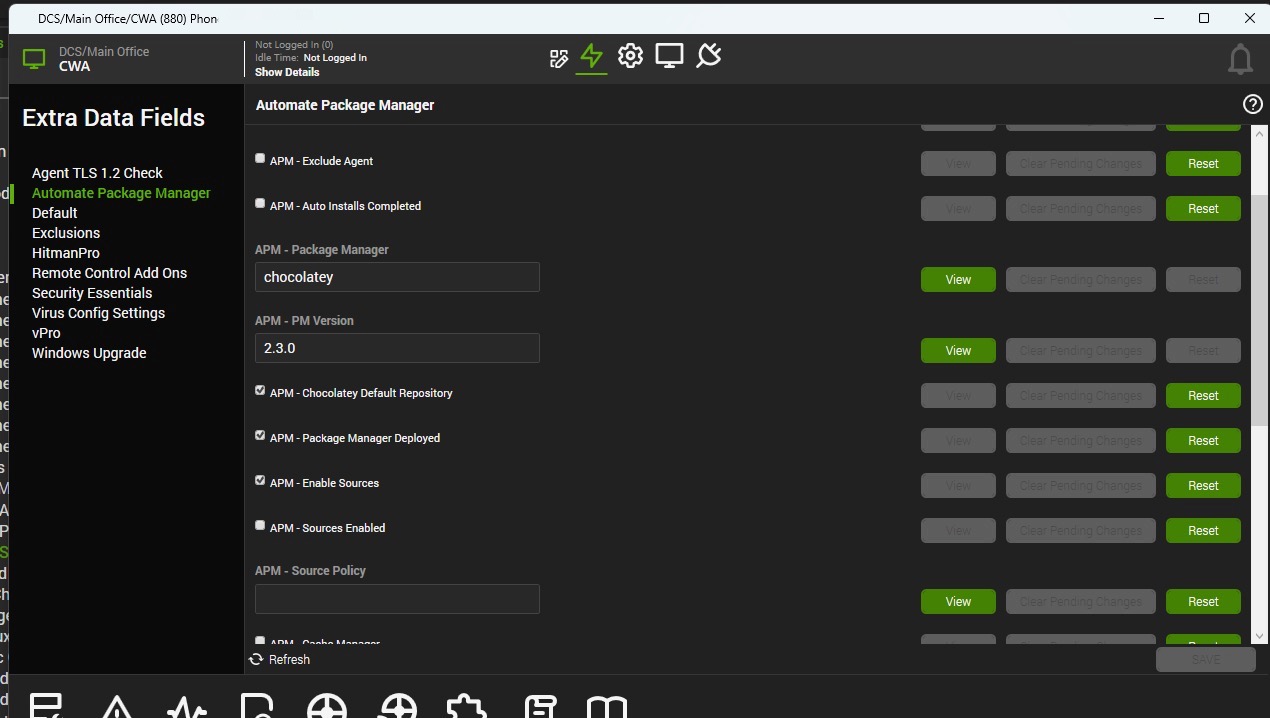Image resolution: width=1270 pixels, height=718 pixels.
Task: Click the power plug icon in toolbar
Action: (x=709, y=56)
